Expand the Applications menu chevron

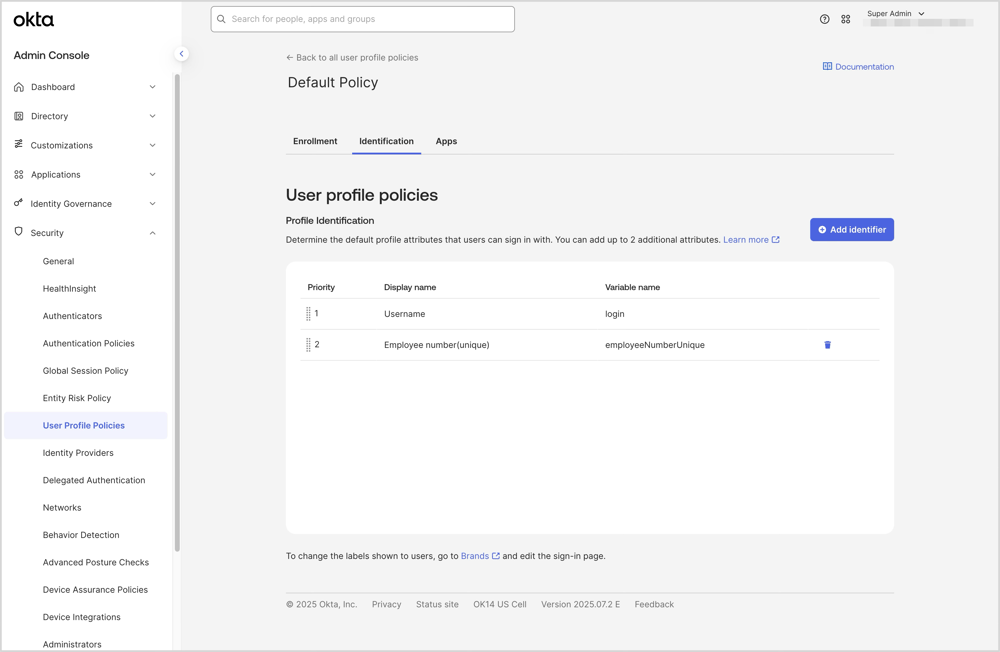click(x=152, y=174)
